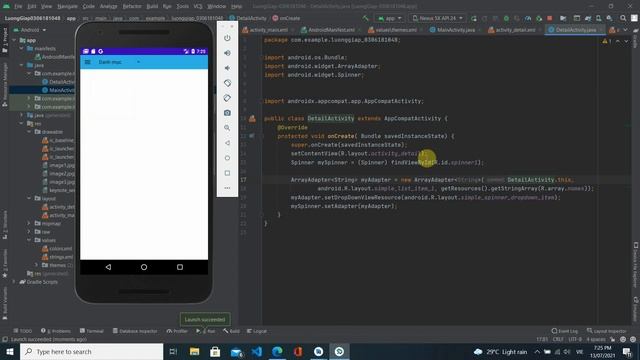Click the Rerun app icon beside device selector
640x360 pixels.
[x=474, y=18]
